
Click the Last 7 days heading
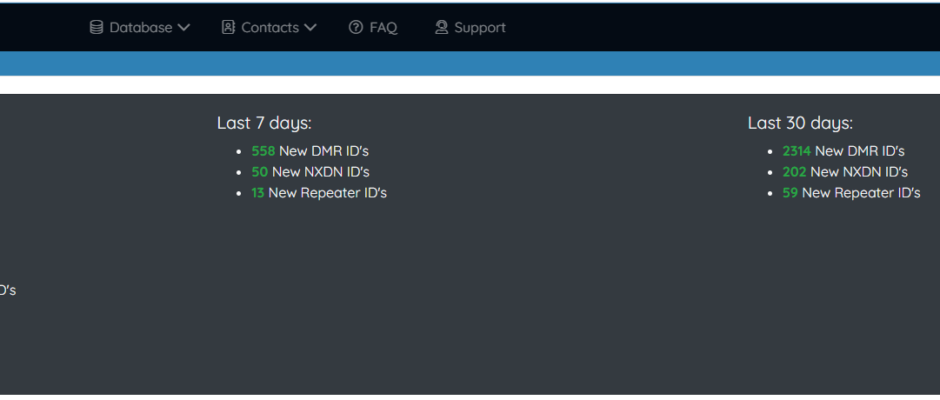point(264,124)
